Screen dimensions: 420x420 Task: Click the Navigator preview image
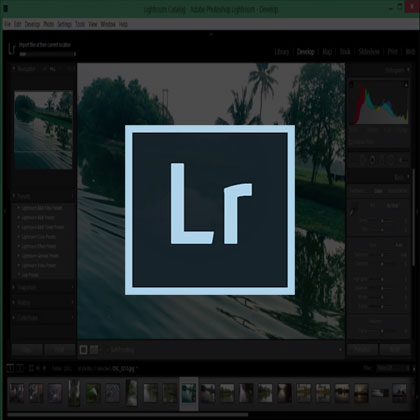coord(43,129)
